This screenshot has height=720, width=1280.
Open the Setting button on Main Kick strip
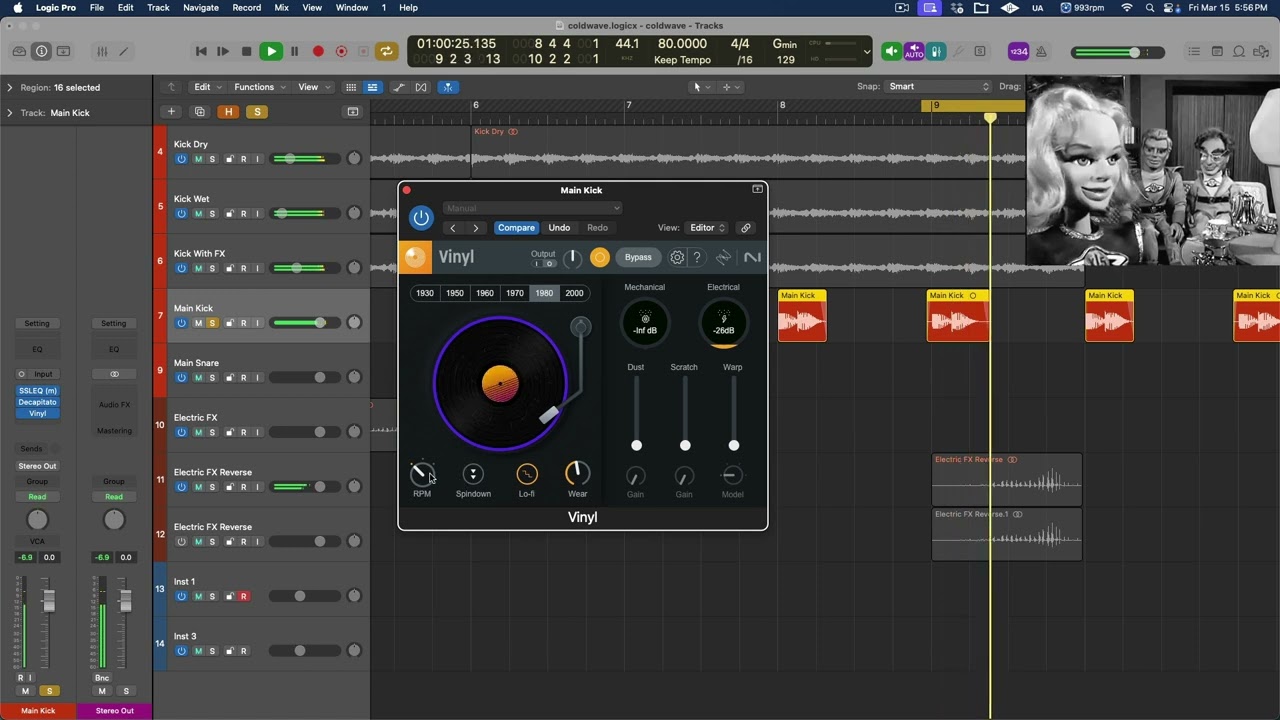click(x=37, y=323)
